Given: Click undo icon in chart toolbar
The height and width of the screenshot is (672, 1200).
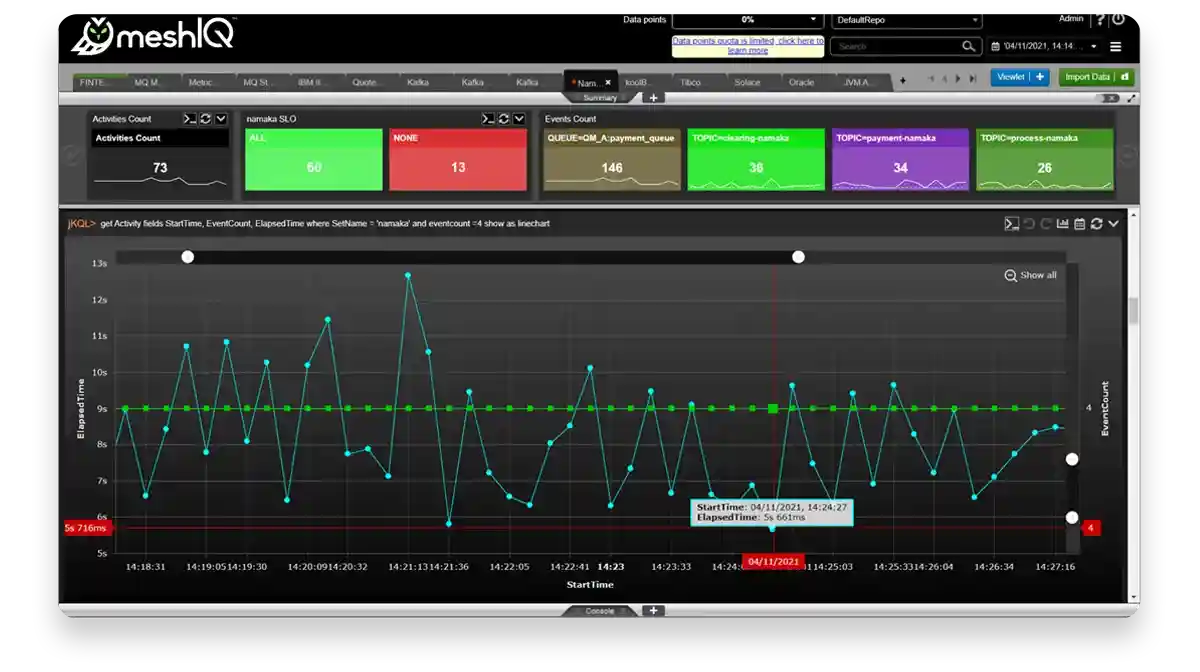Looking at the screenshot, I should point(1029,224).
